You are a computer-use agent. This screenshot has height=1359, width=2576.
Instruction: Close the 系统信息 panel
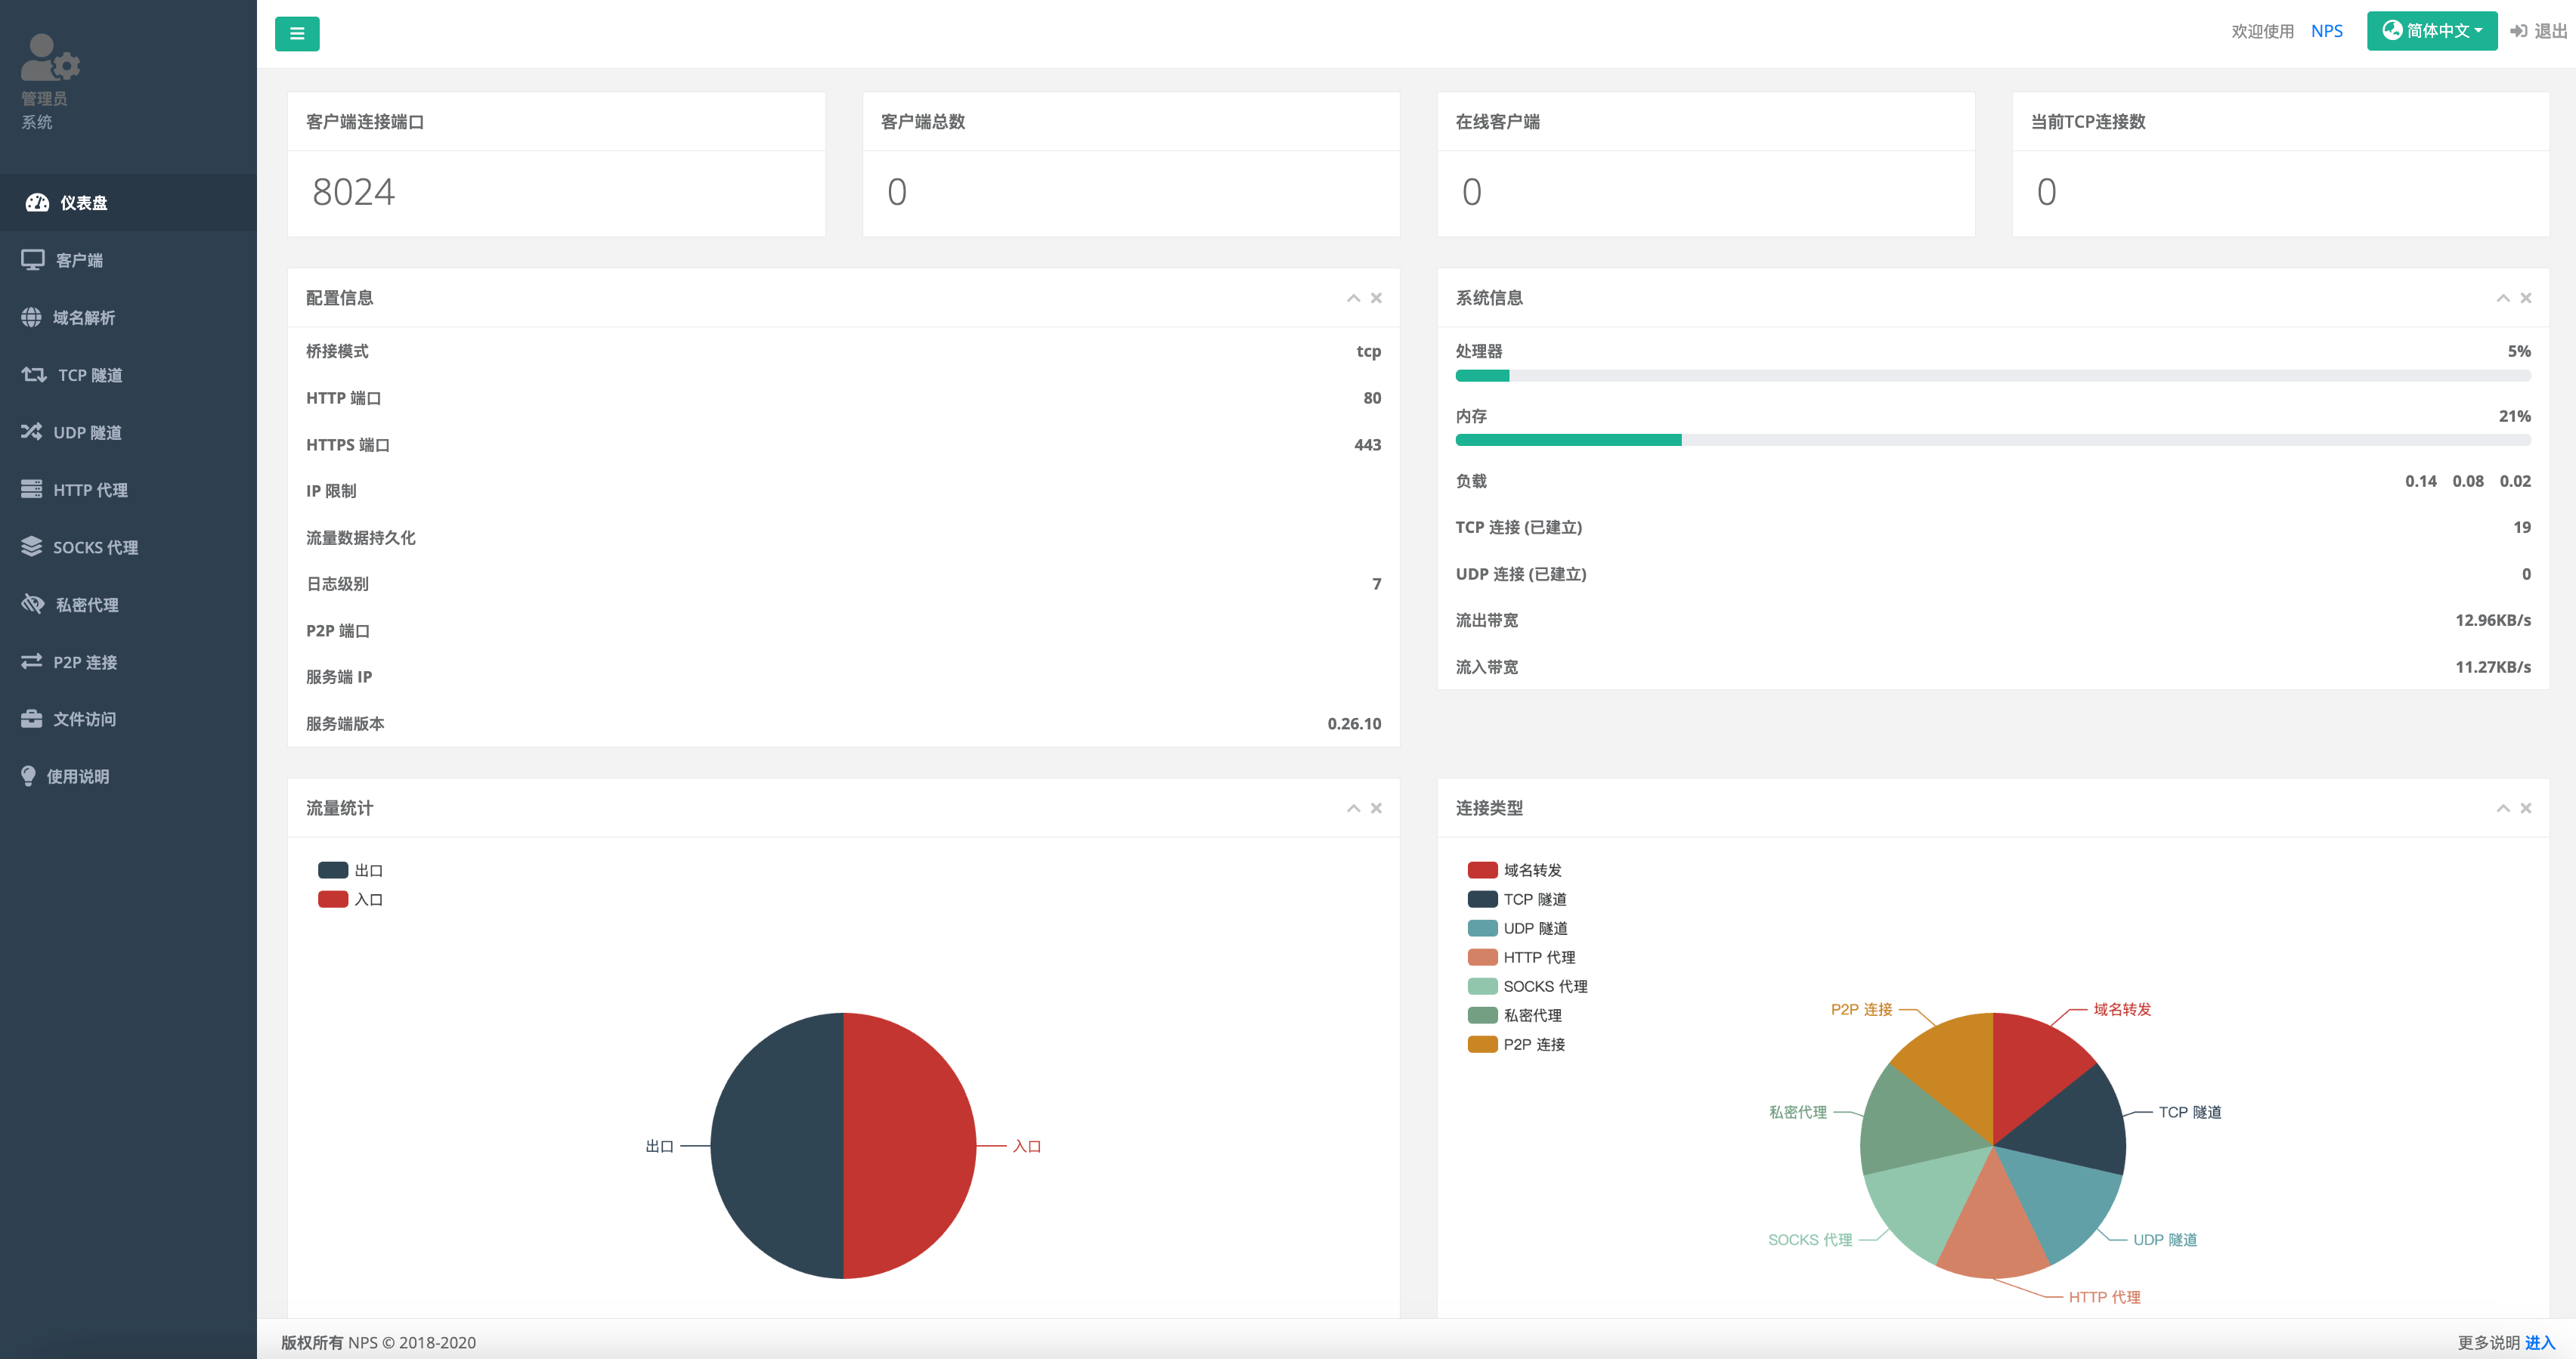[x=2526, y=298]
